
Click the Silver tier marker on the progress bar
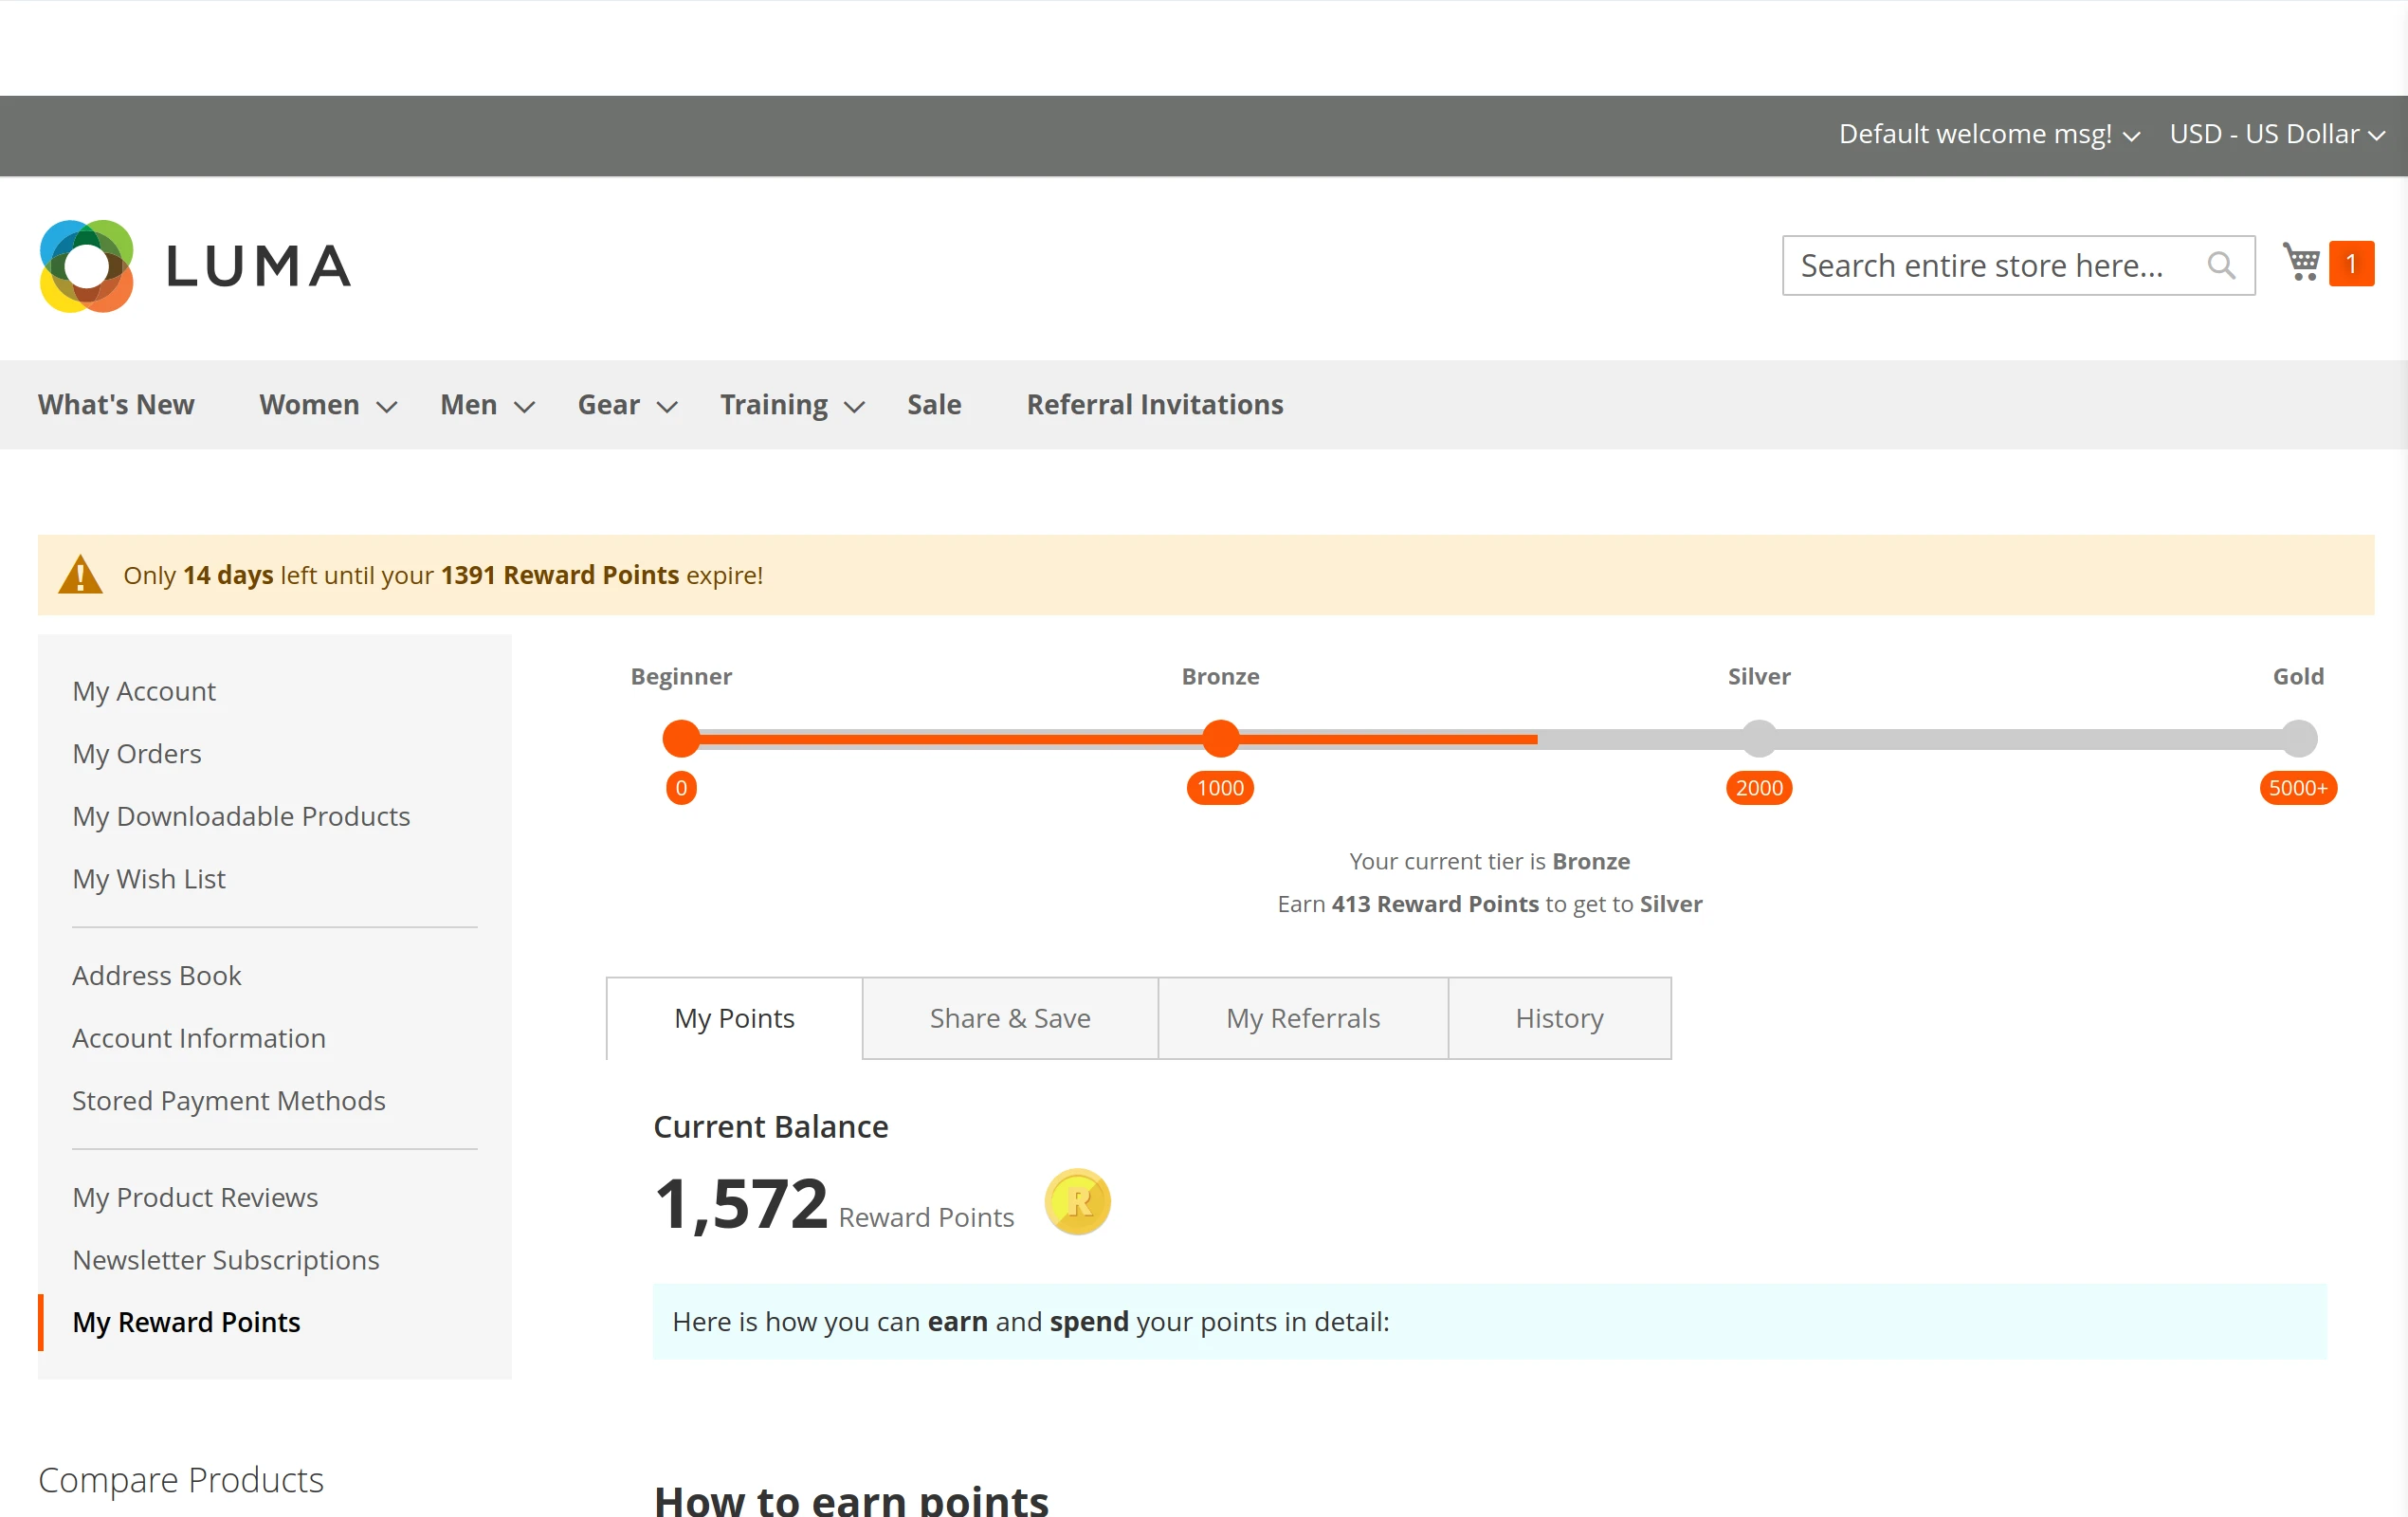(x=1759, y=739)
